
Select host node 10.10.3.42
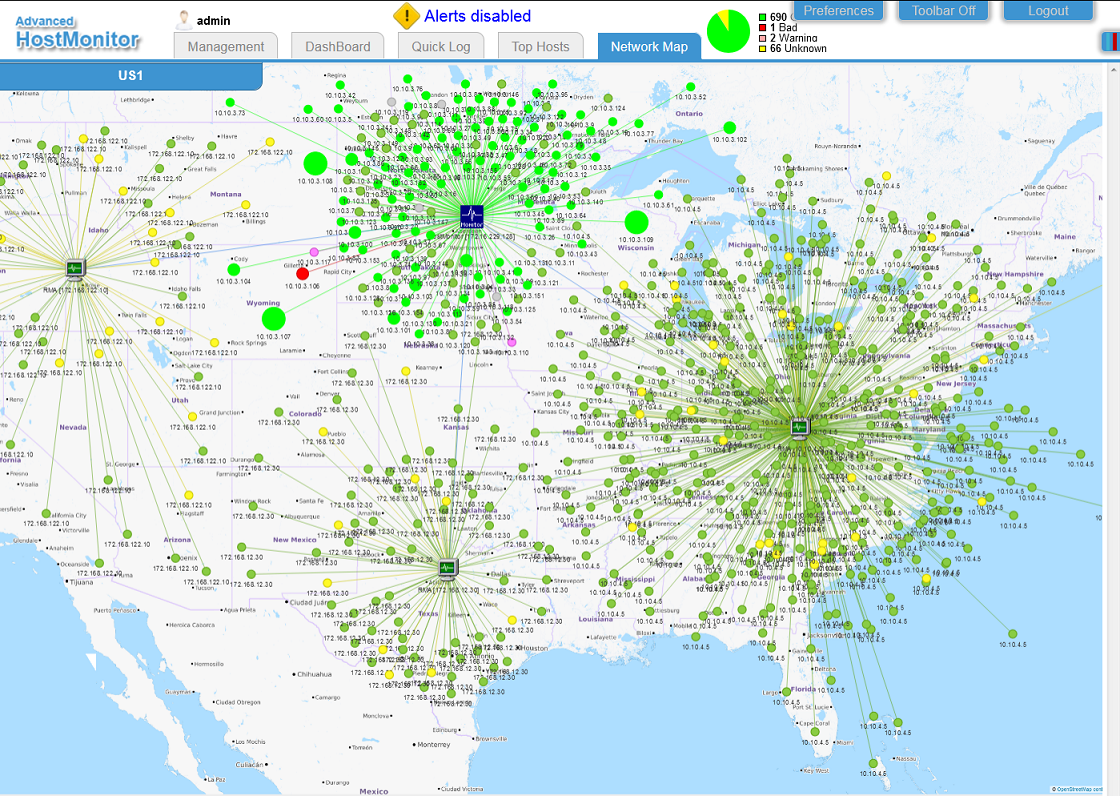tap(341, 86)
